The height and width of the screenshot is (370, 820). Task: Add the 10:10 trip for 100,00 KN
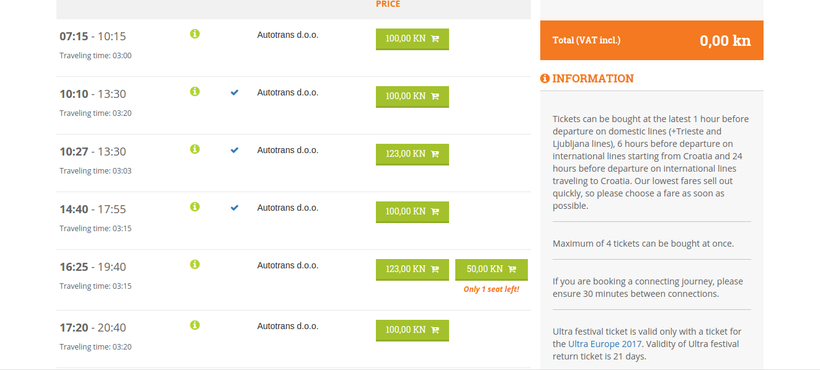point(412,97)
